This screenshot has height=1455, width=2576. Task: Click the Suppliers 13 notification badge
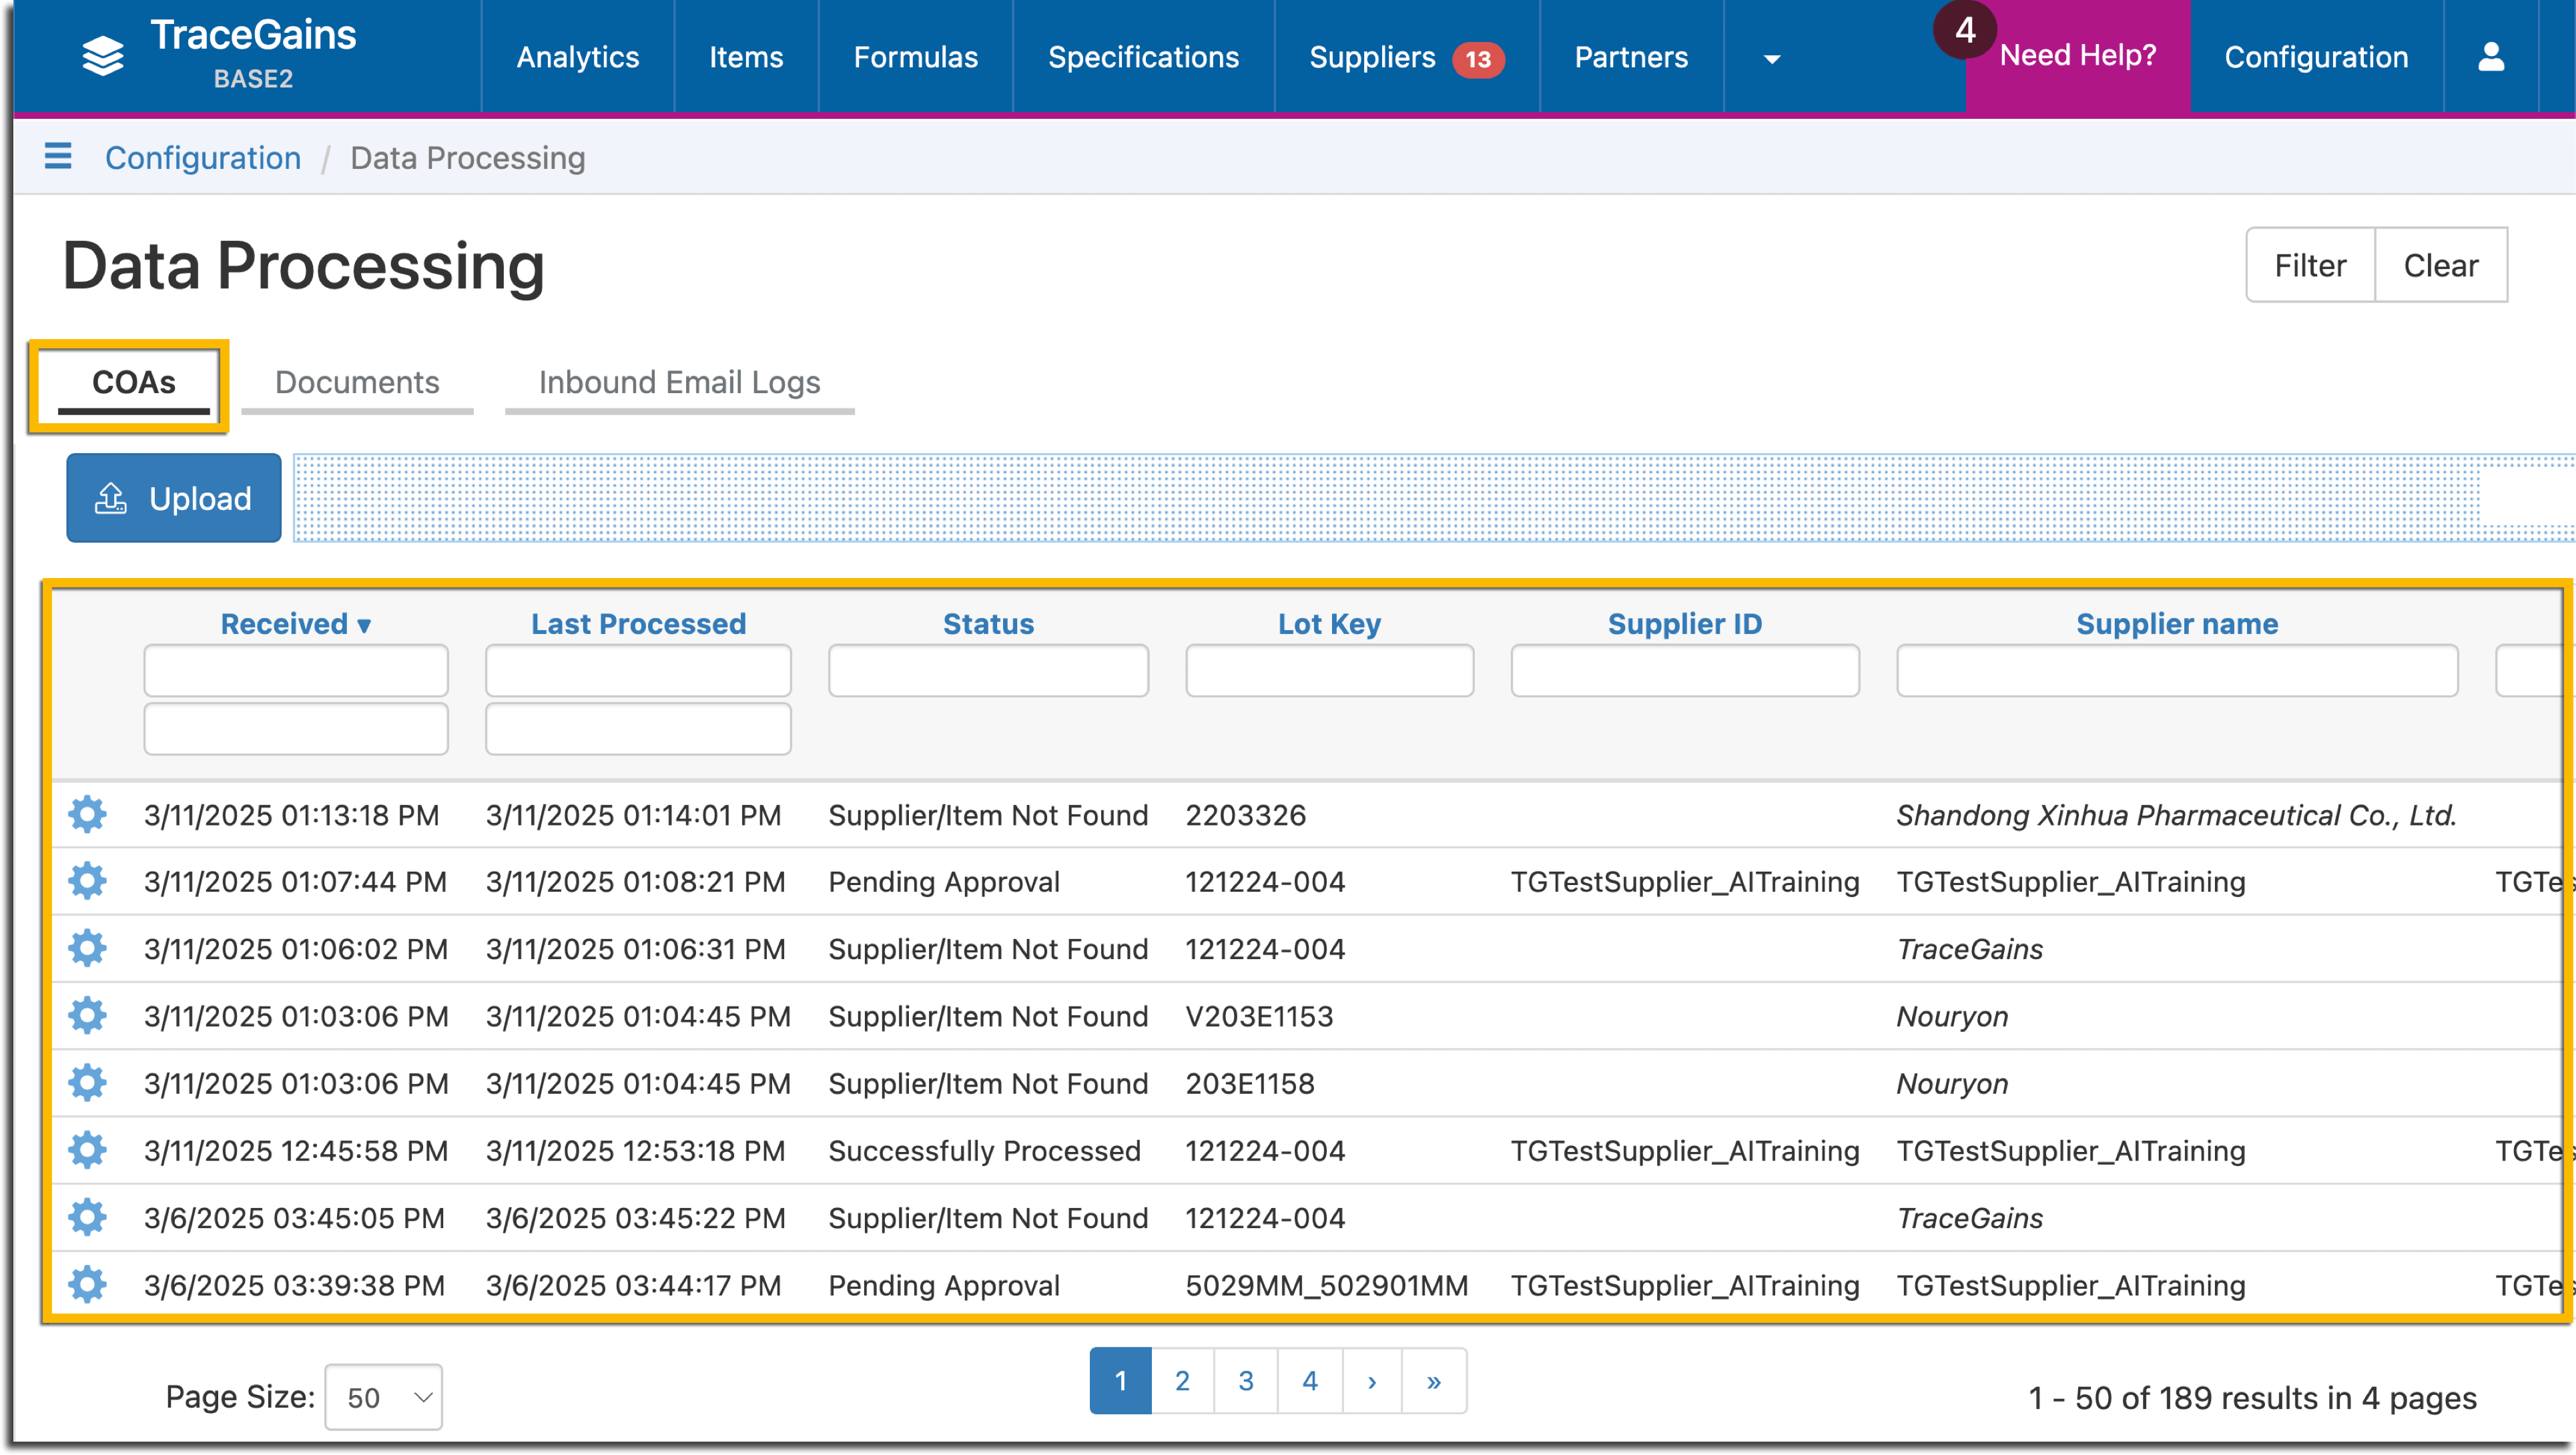(1477, 59)
